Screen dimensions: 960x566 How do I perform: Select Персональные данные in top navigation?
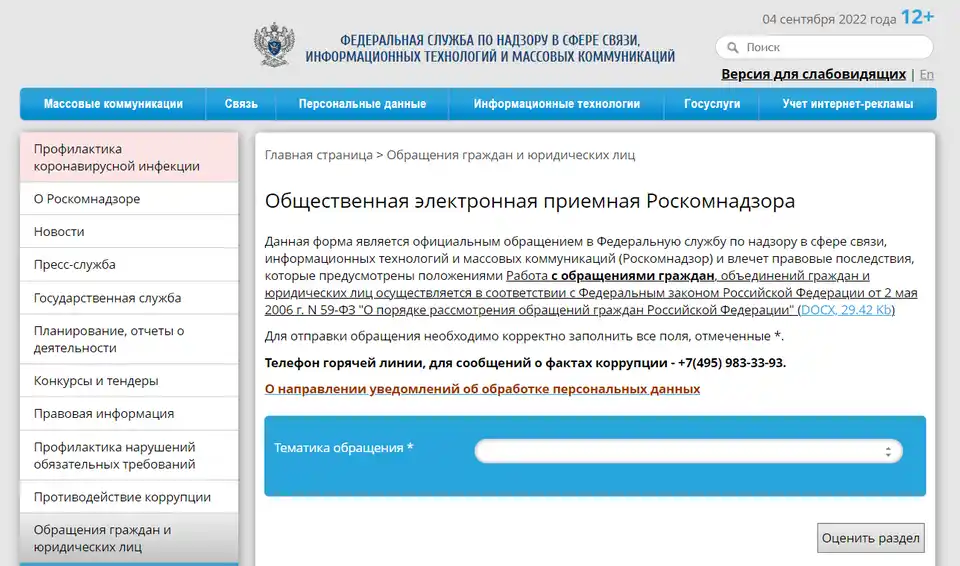pyautogui.click(x=362, y=104)
